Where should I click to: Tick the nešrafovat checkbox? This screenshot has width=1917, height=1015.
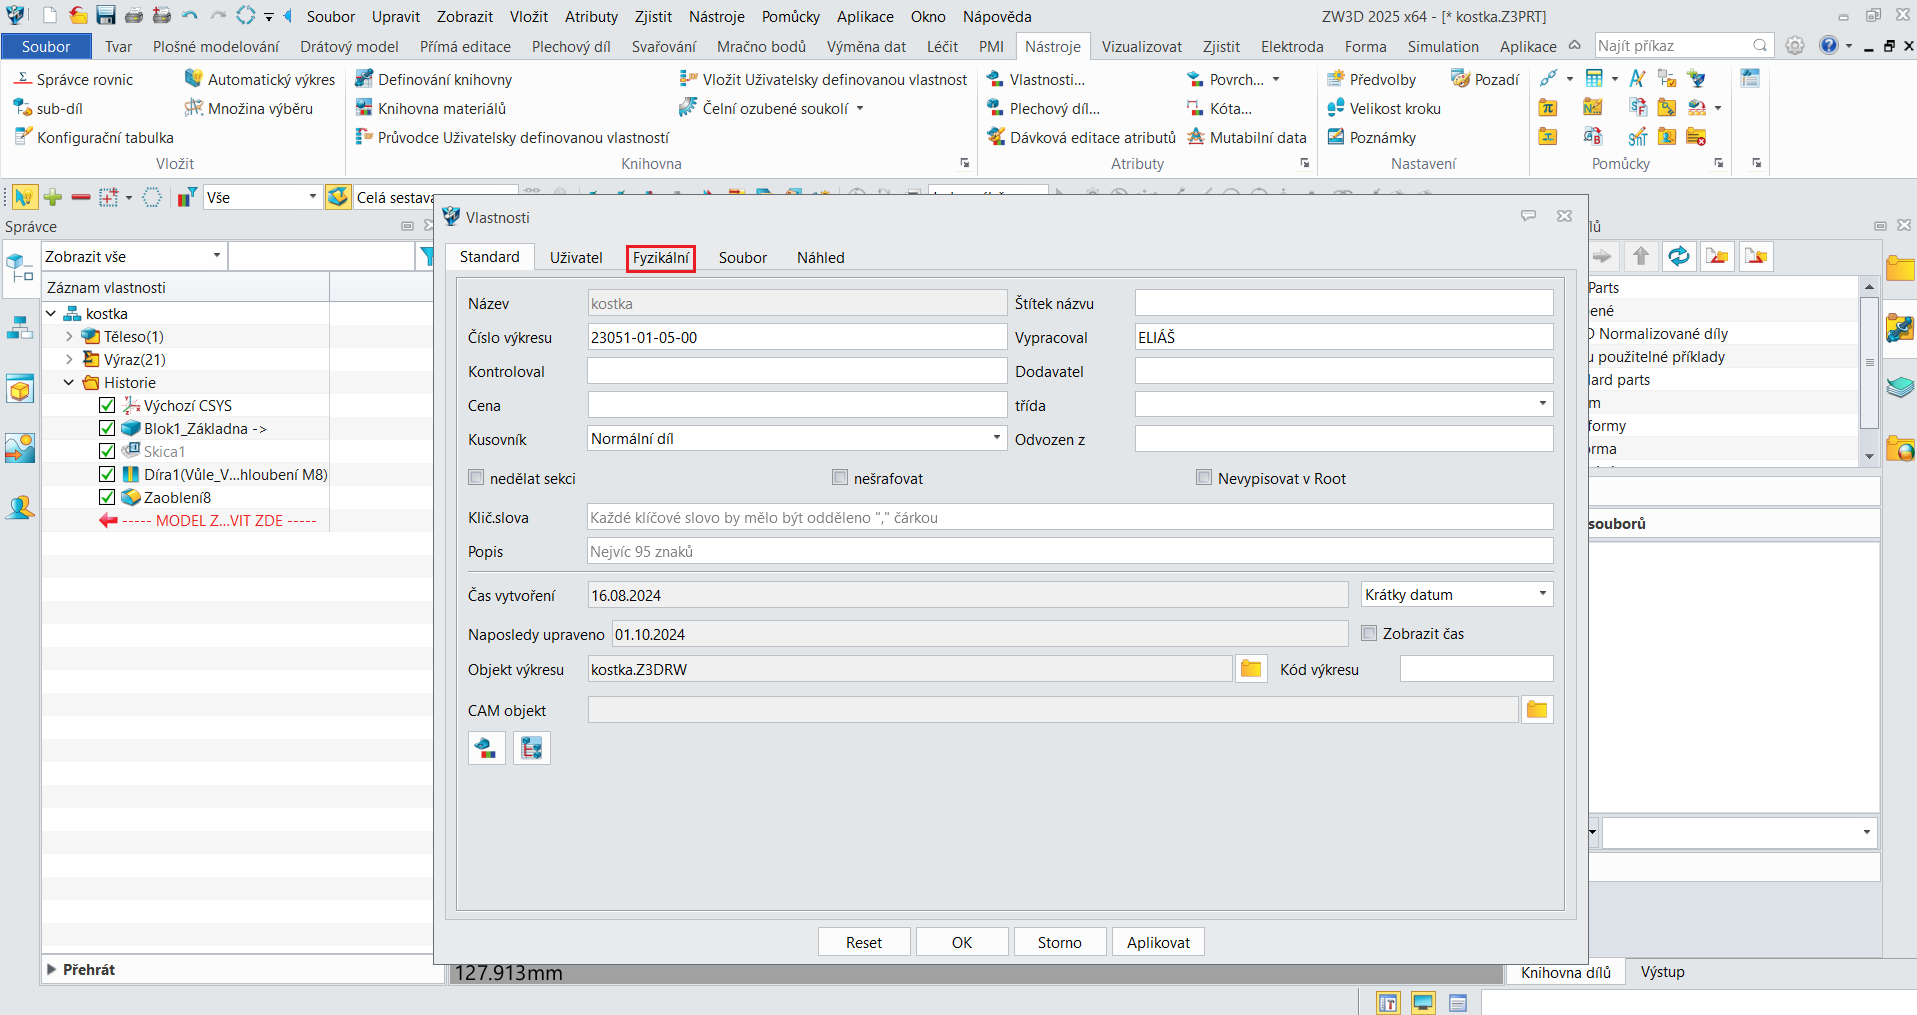tap(840, 478)
